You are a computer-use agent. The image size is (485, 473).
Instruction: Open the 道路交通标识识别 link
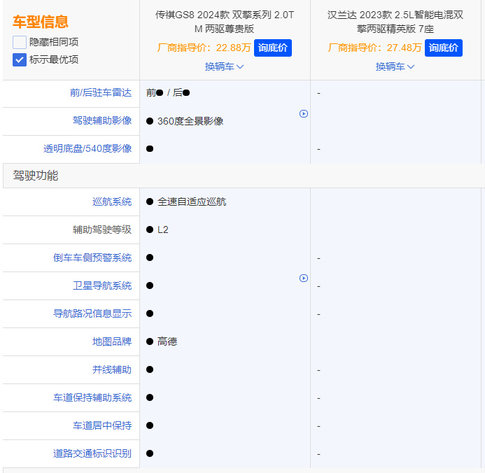tap(93, 454)
